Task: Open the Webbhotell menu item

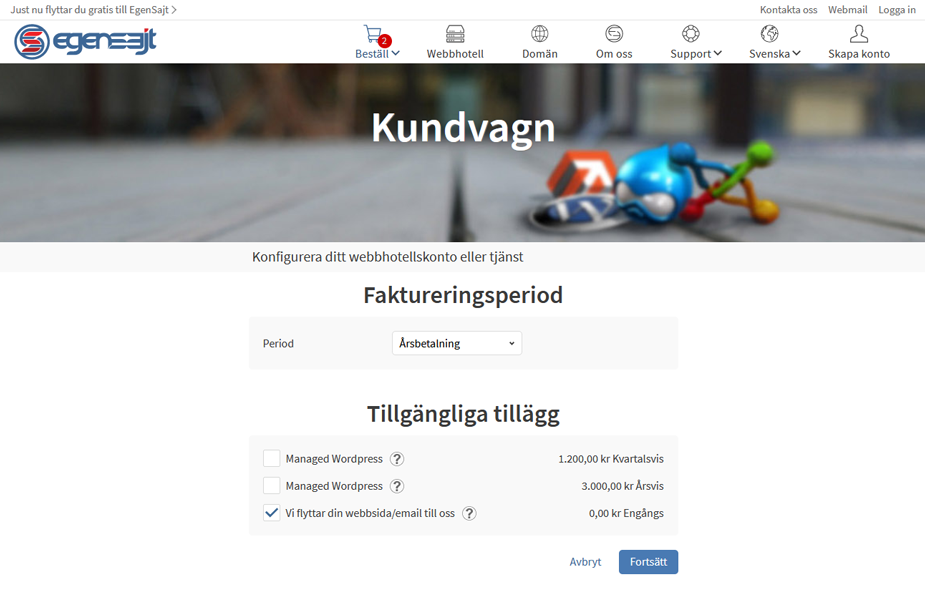Action: 455,54
